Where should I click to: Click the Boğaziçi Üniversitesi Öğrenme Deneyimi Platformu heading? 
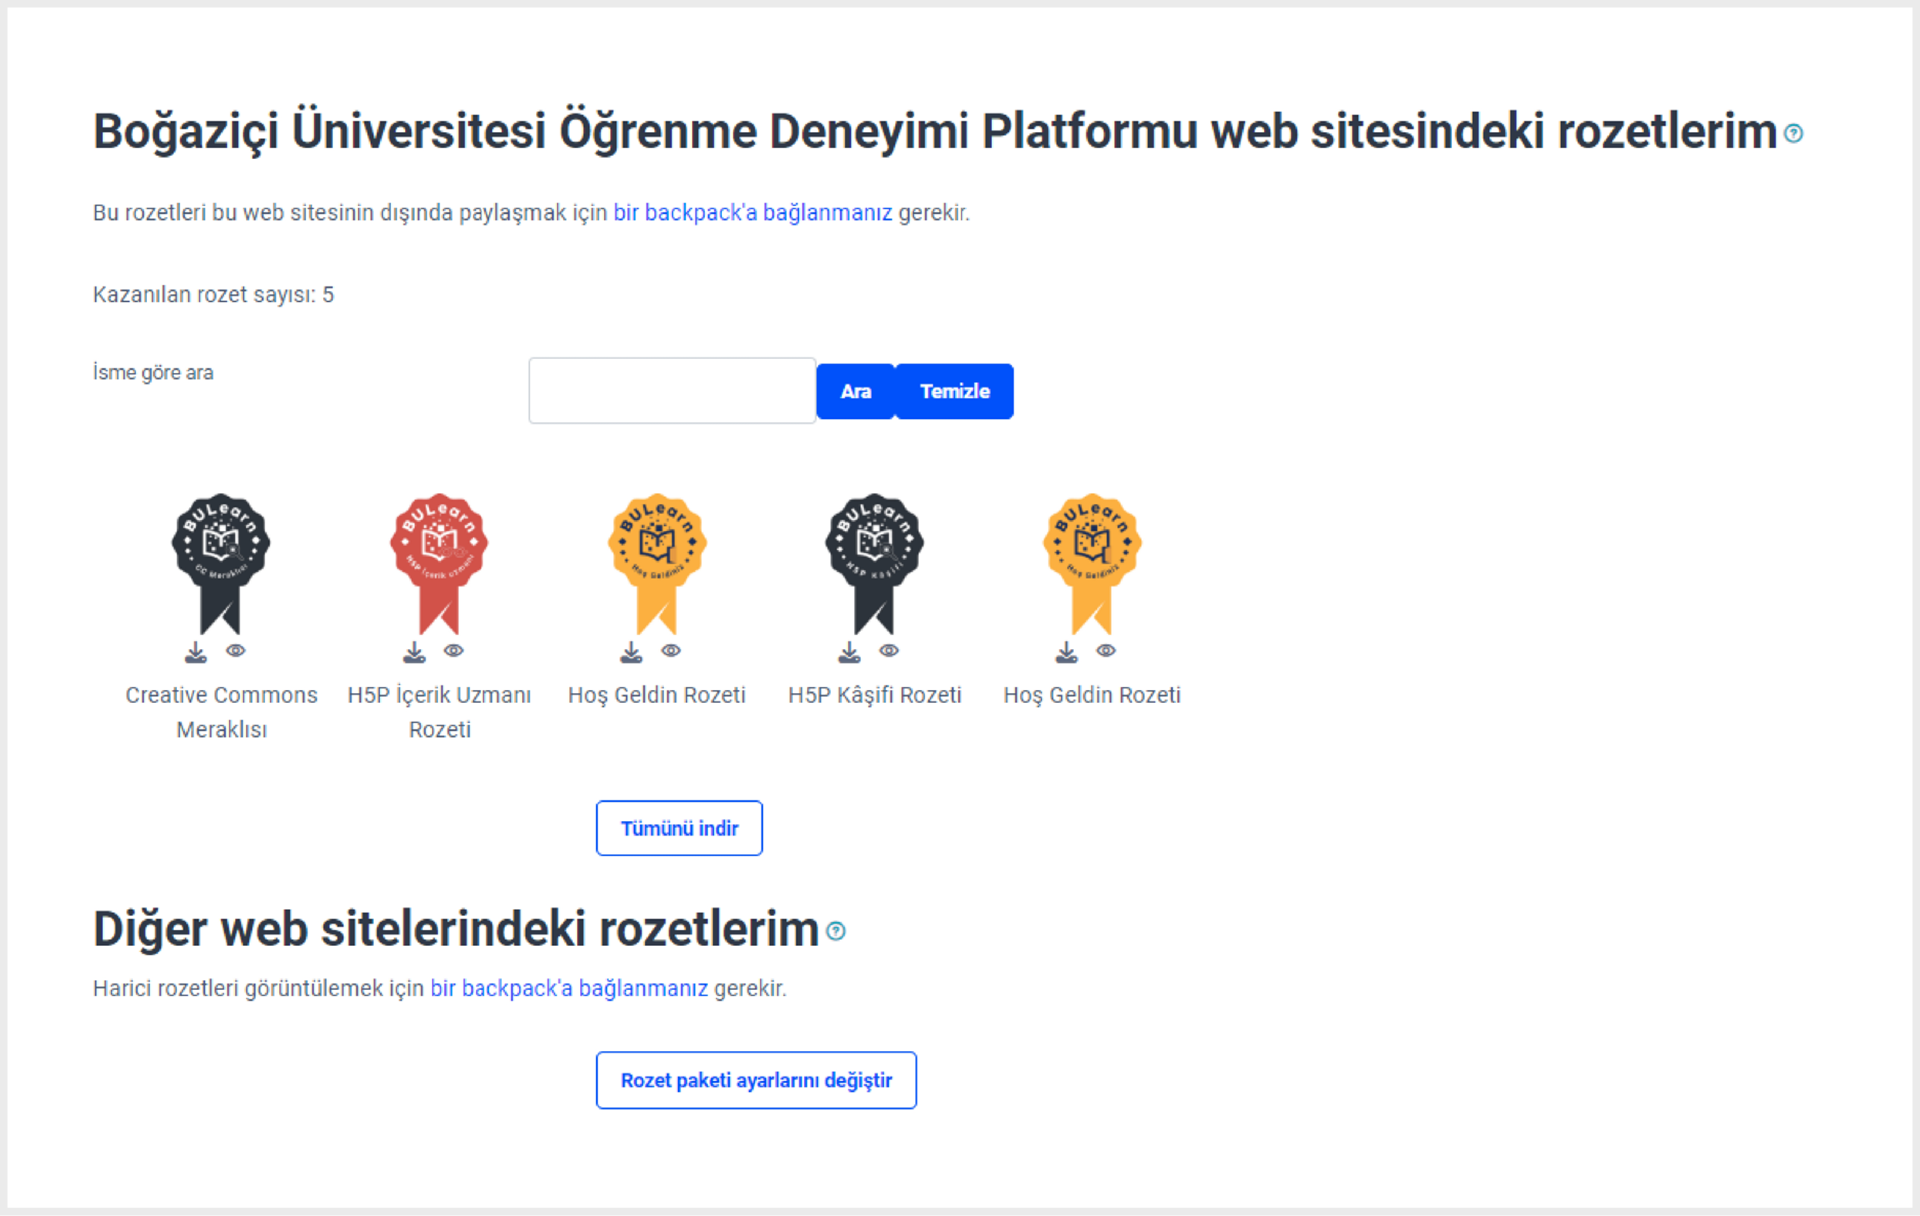[935, 132]
